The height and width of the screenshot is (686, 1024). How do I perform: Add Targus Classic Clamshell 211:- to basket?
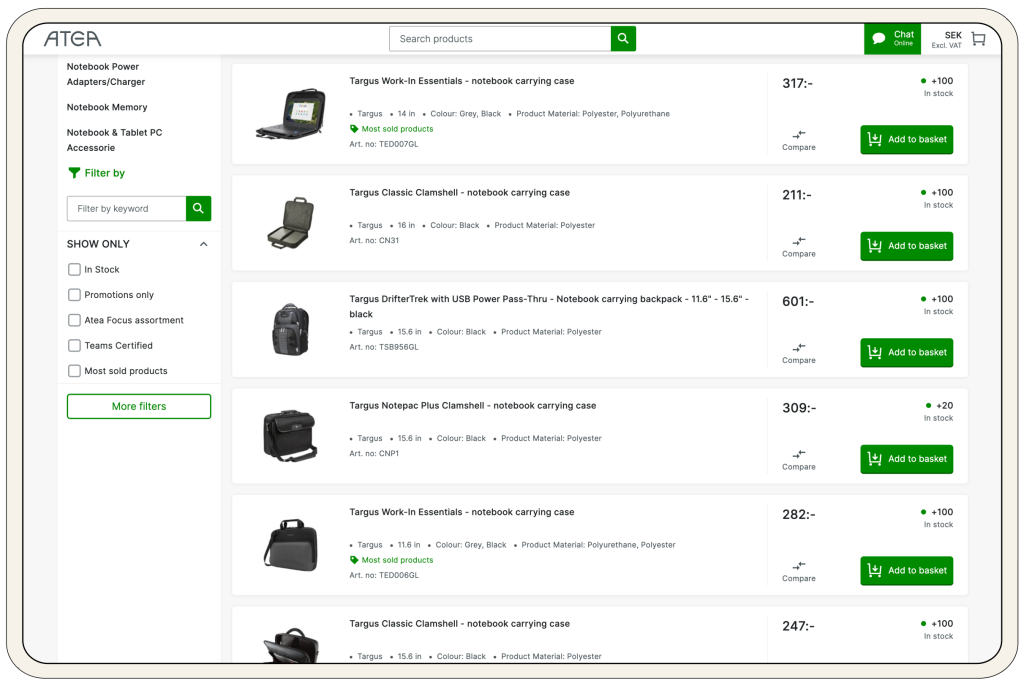tap(906, 246)
